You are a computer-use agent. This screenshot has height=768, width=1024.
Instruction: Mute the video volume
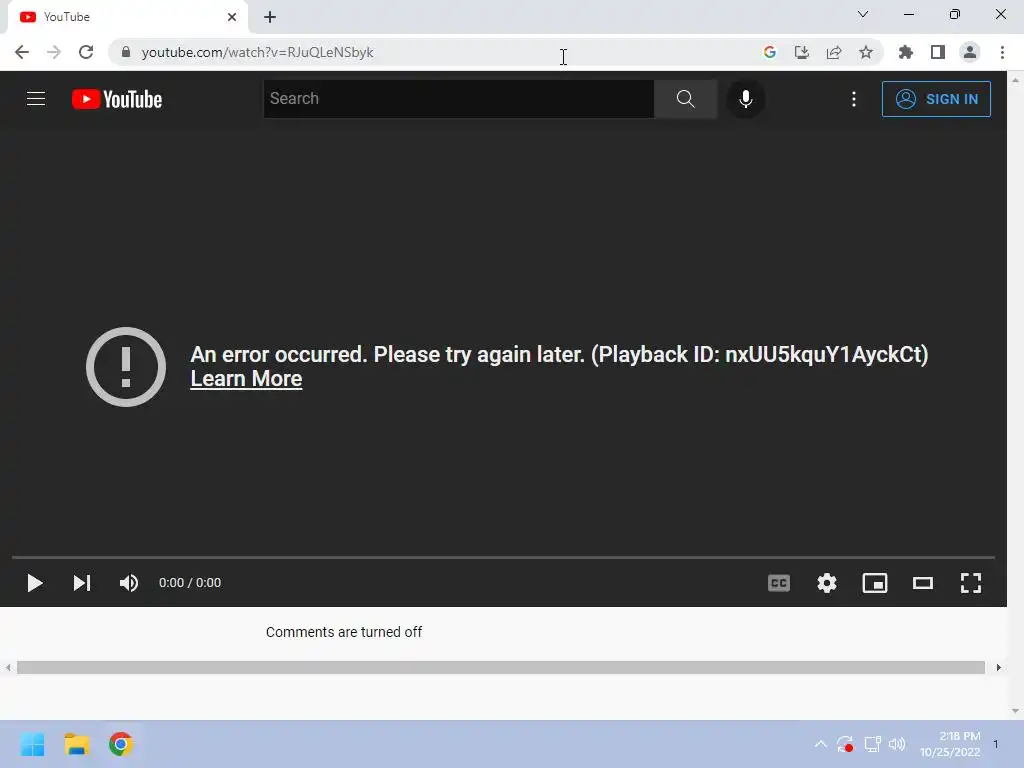[129, 583]
